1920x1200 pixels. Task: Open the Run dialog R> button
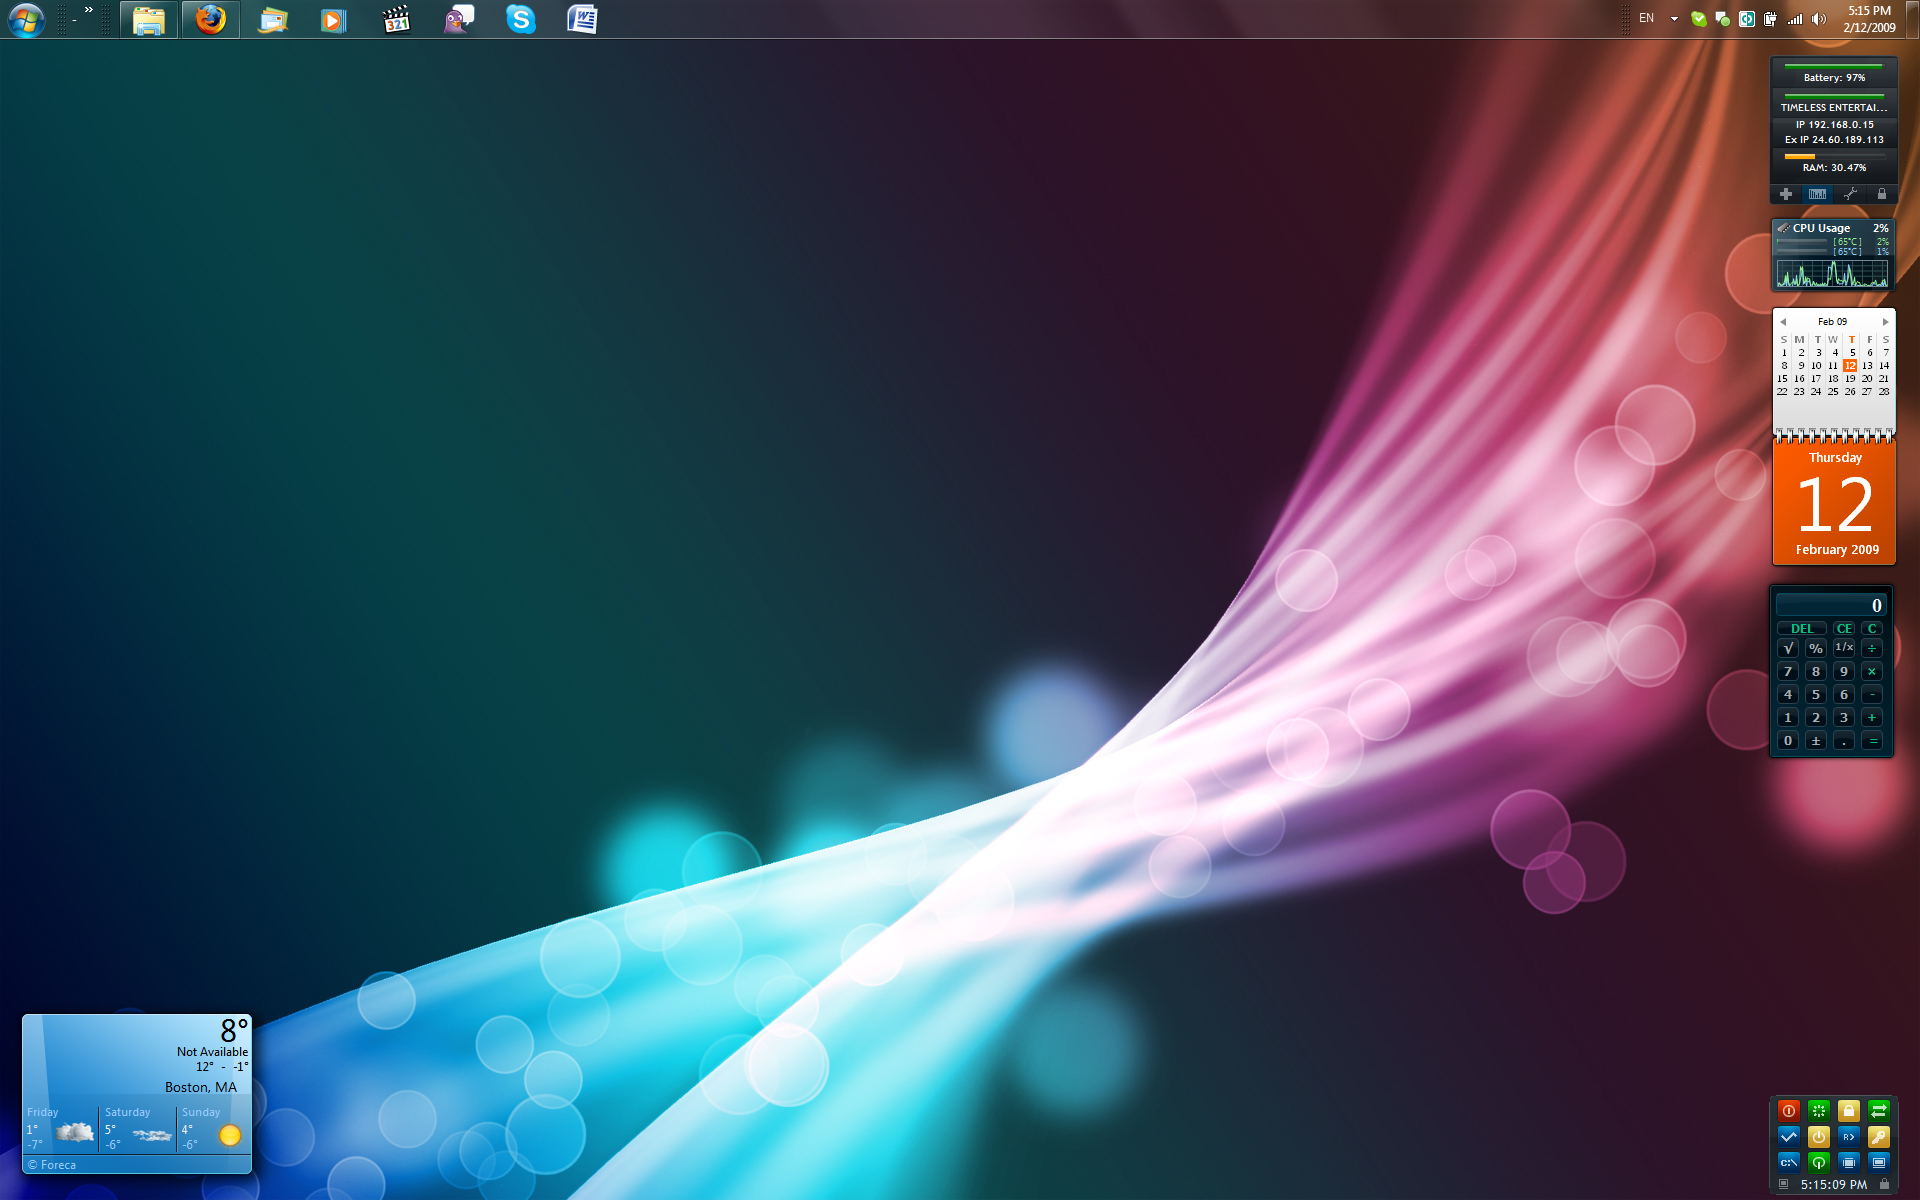[x=1848, y=1136]
